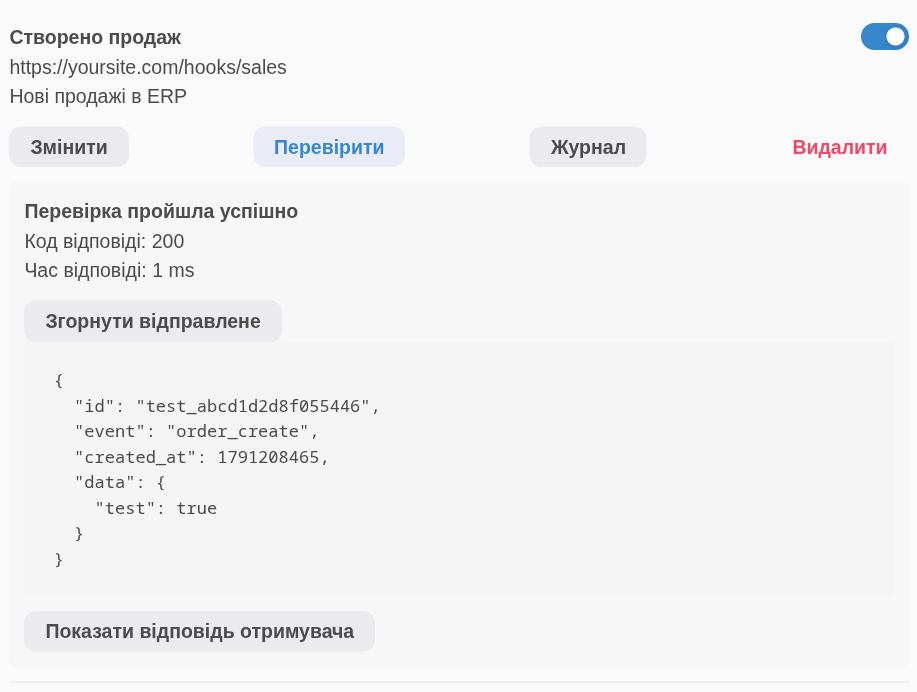Click 'Час відповіді: 1 ms' line
Image resolution: width=917 pixels, height=692 pixels.
pyautogui.click(x=109, y=270)
